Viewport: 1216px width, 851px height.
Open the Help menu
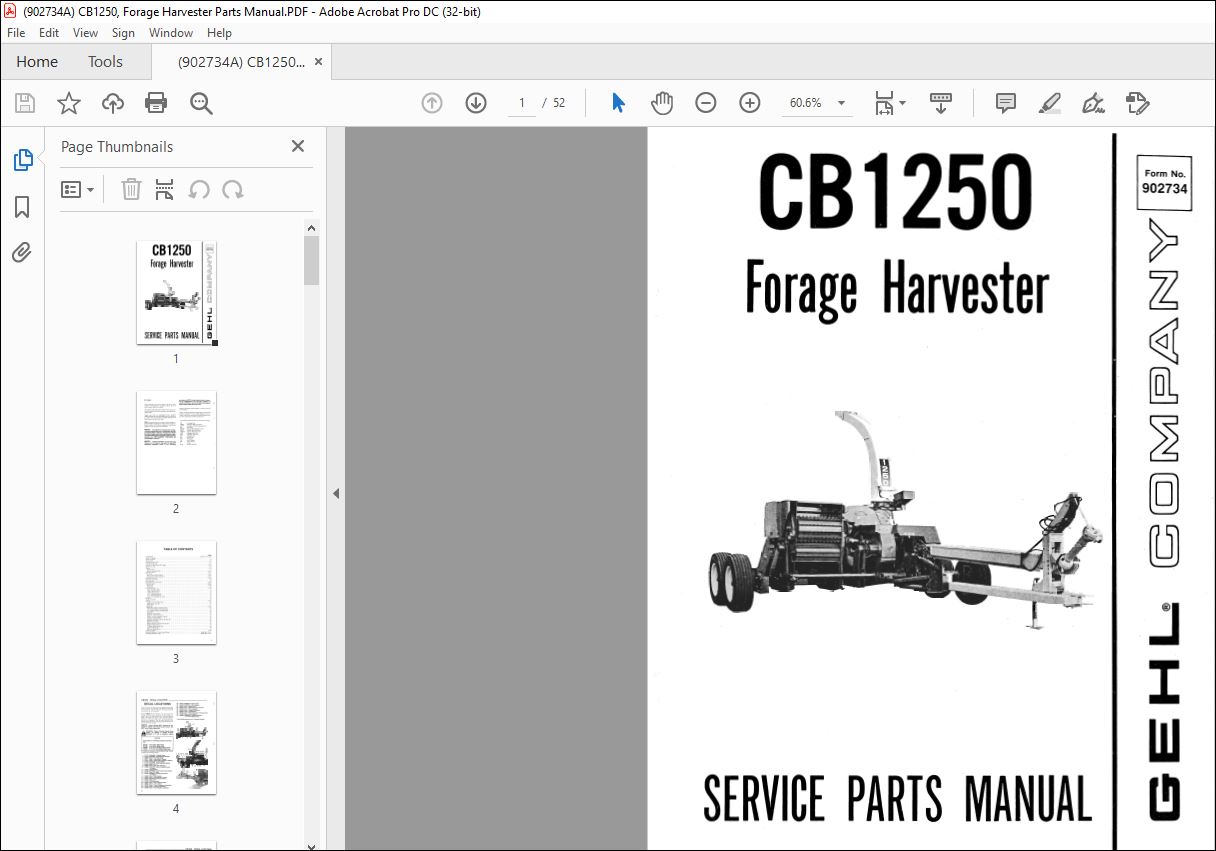pos(219,33)
